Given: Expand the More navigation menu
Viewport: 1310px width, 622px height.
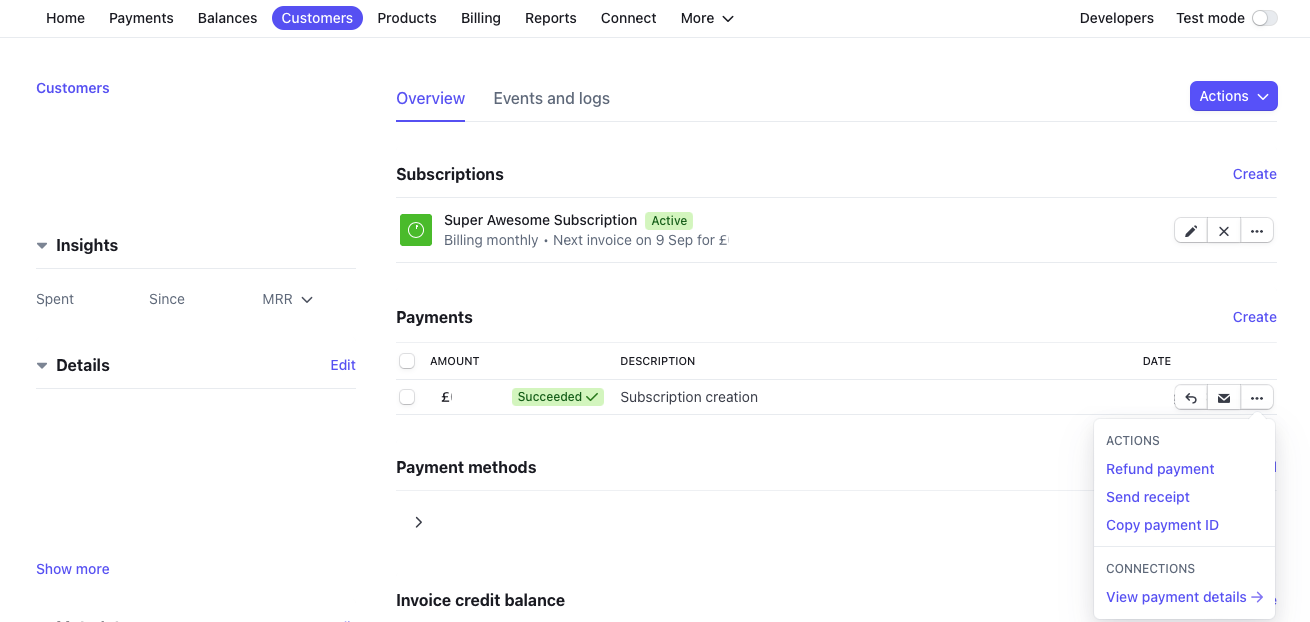Looking at the screenshot, I should [706, 18].
